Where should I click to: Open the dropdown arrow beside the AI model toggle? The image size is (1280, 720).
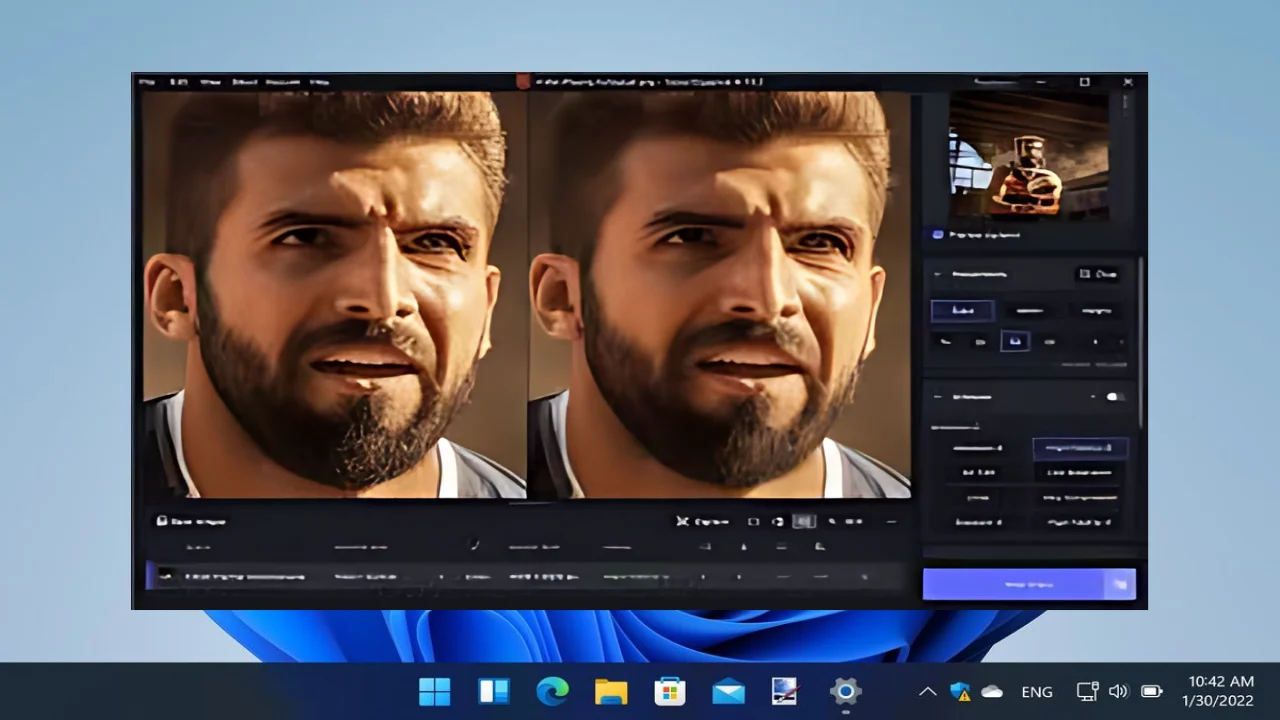[x=1092, y=397]
